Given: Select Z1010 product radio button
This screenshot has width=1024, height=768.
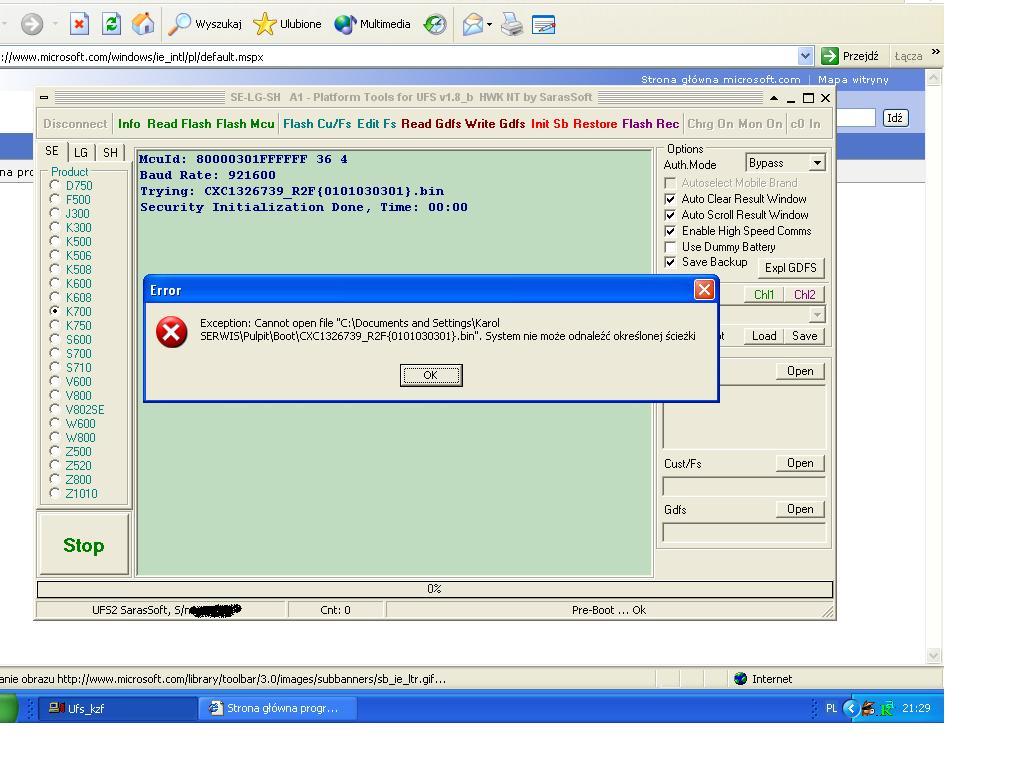Looking at the screenshot, I should coord(55,493).
